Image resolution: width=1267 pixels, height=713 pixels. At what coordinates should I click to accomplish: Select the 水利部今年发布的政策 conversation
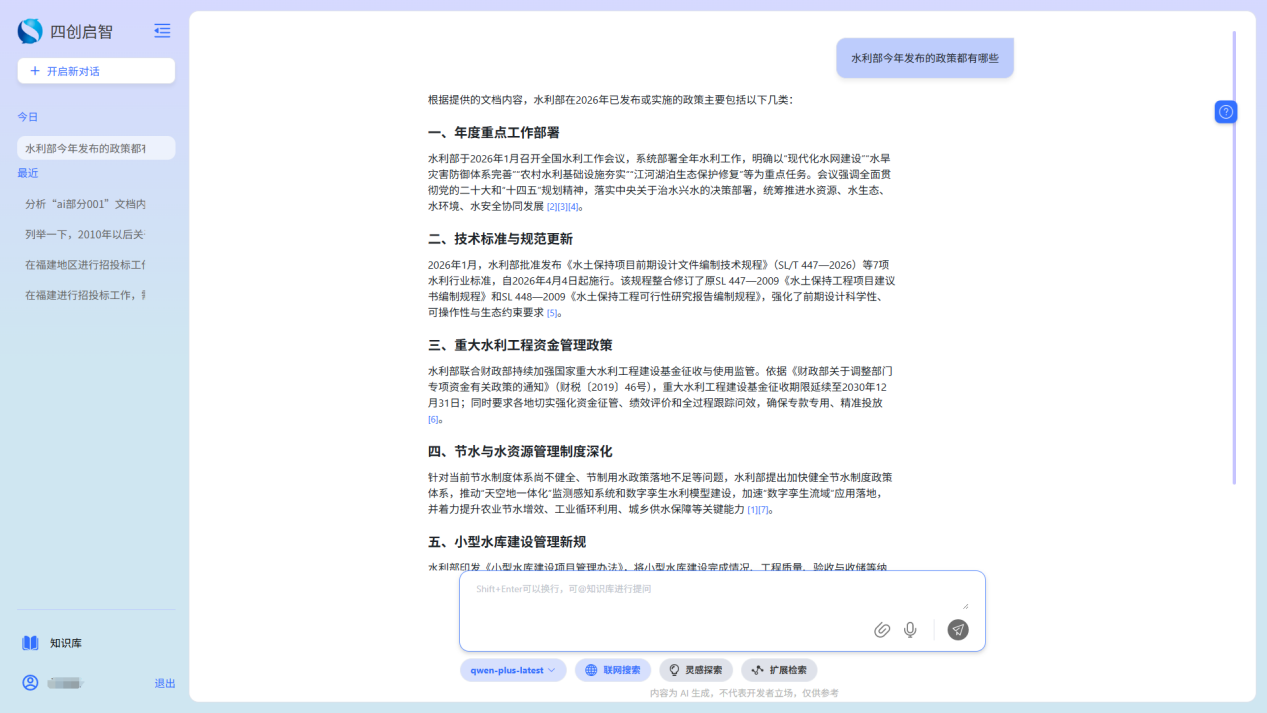coord(95,146)
